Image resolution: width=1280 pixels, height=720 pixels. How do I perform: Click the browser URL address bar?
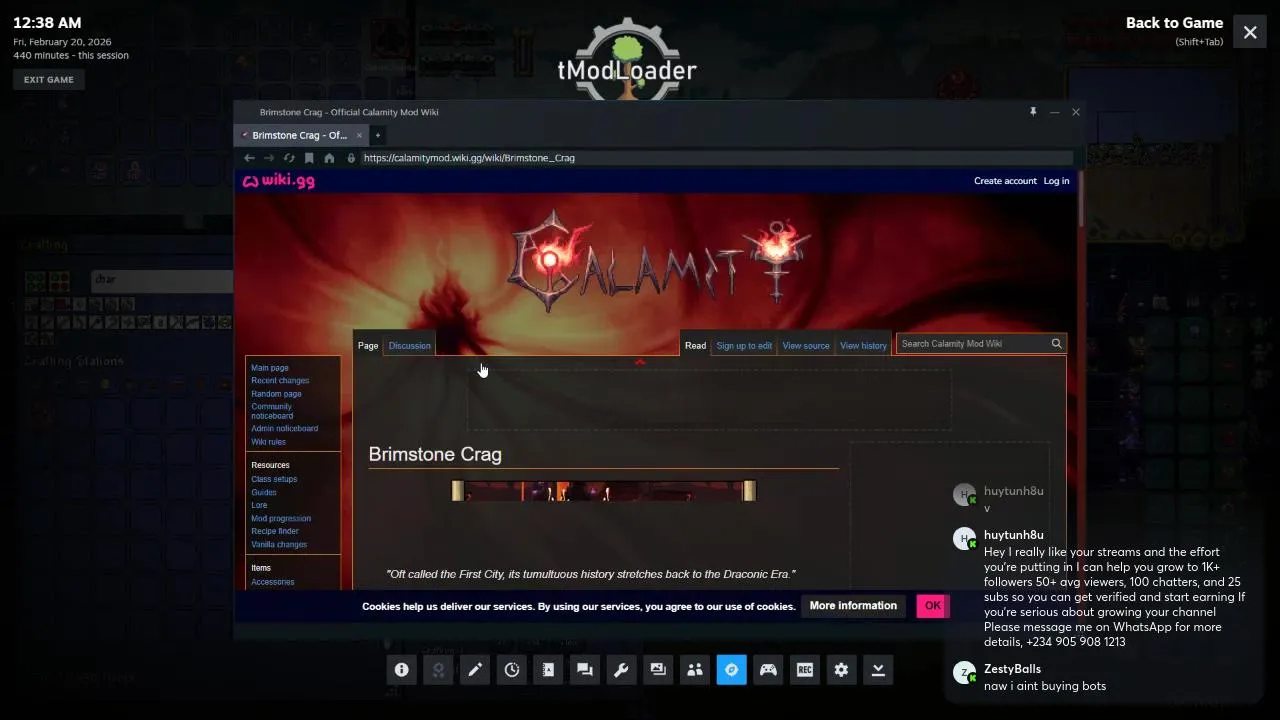[x=716, y=158]
